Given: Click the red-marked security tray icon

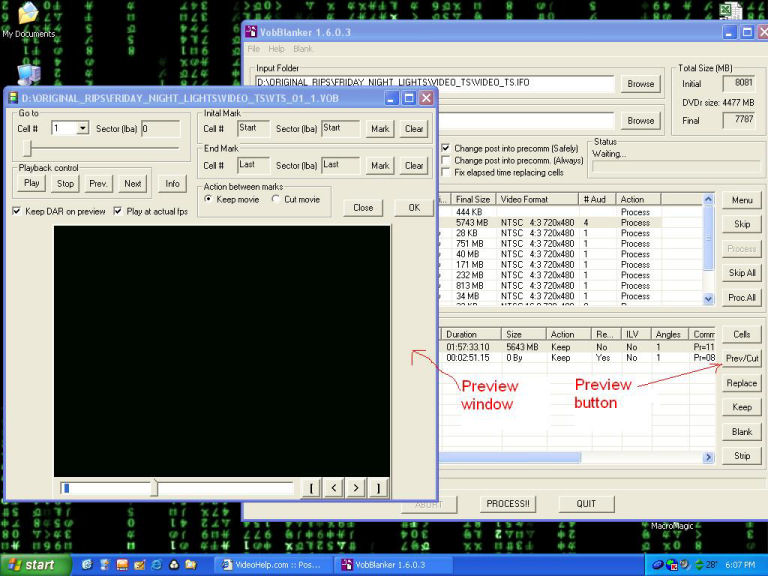Looking at the screenshot, I should coord(672,565).
